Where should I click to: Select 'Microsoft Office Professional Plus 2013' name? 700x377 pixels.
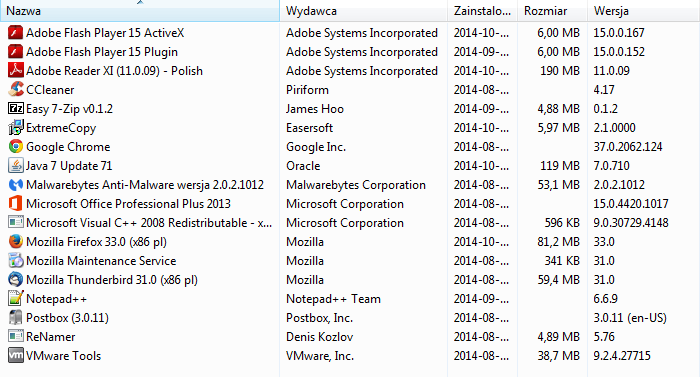pyautogui.click(x=128, y=204)
